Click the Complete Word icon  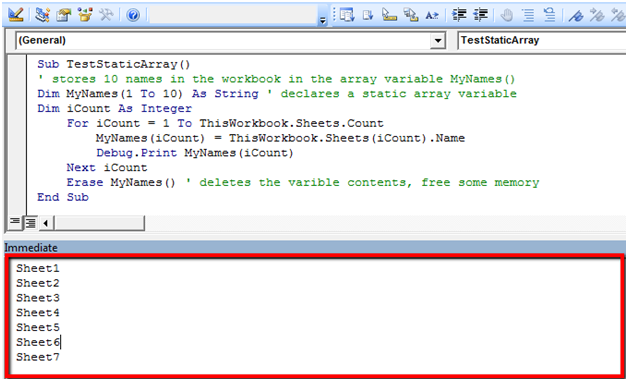coord(432,16)
